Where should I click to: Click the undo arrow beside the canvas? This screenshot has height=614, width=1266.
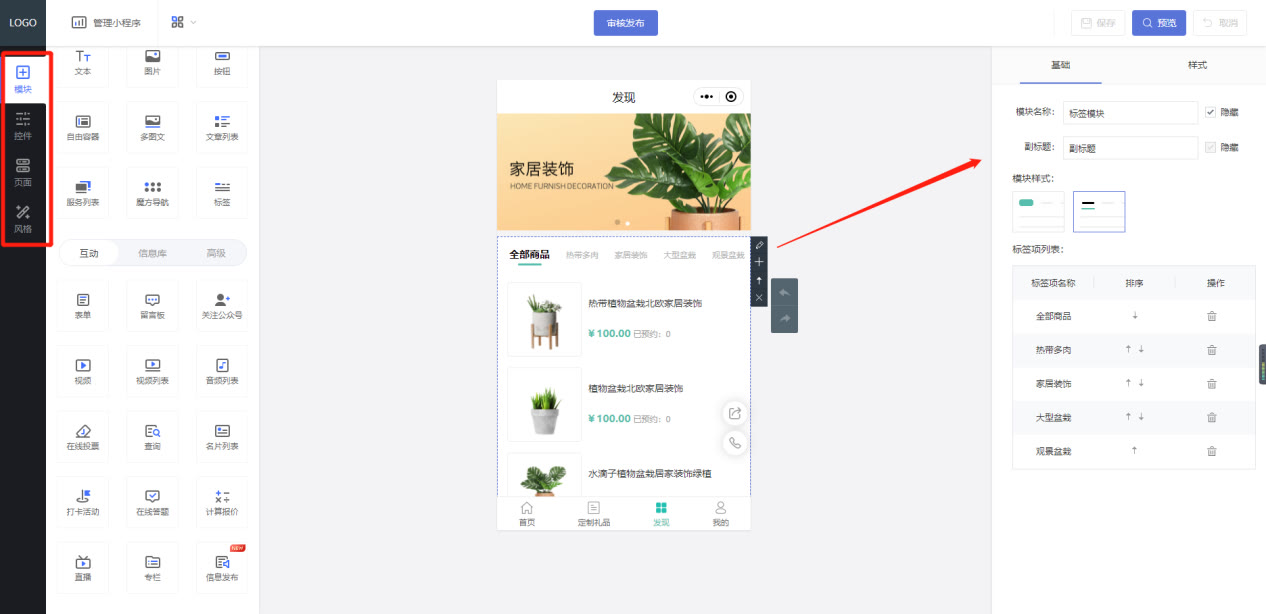tap(785, 292)
